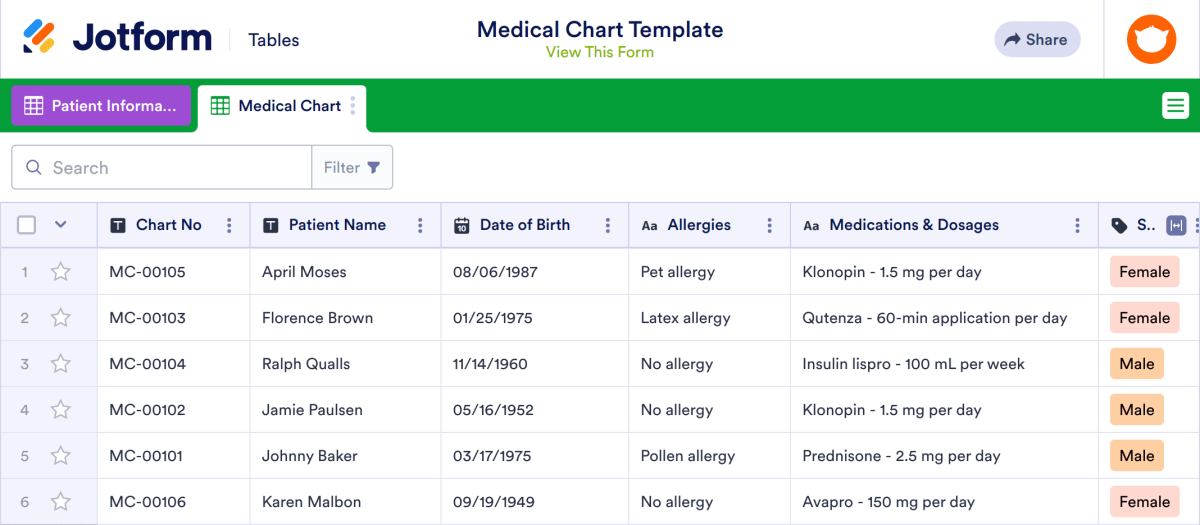Toggle the select all rows checkbox

[27, 225]
